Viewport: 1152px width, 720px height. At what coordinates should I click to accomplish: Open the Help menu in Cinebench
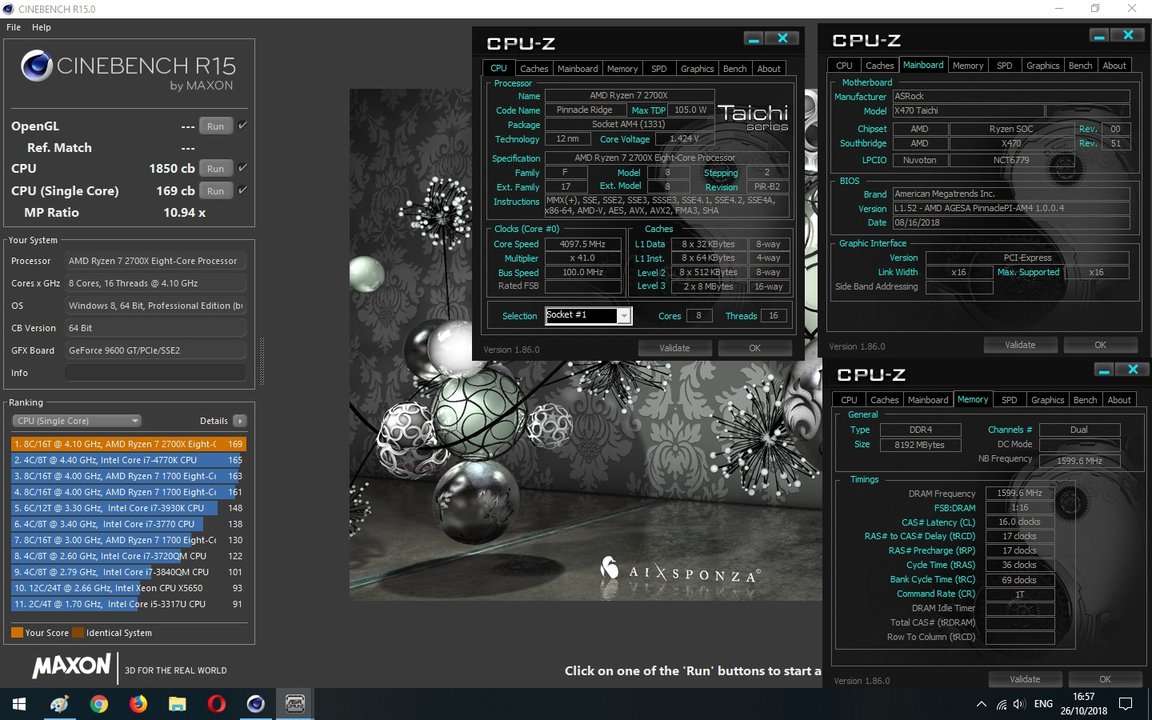pos(41,27)
